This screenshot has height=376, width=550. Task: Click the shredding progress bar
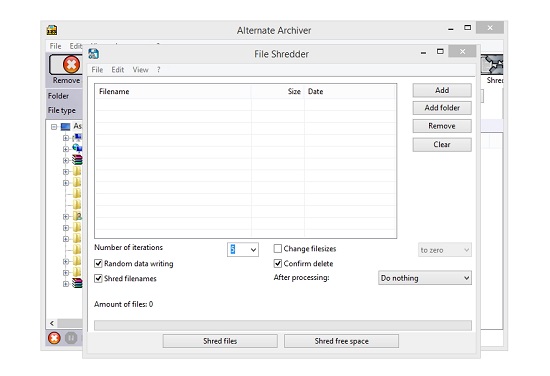click(283, 325)
